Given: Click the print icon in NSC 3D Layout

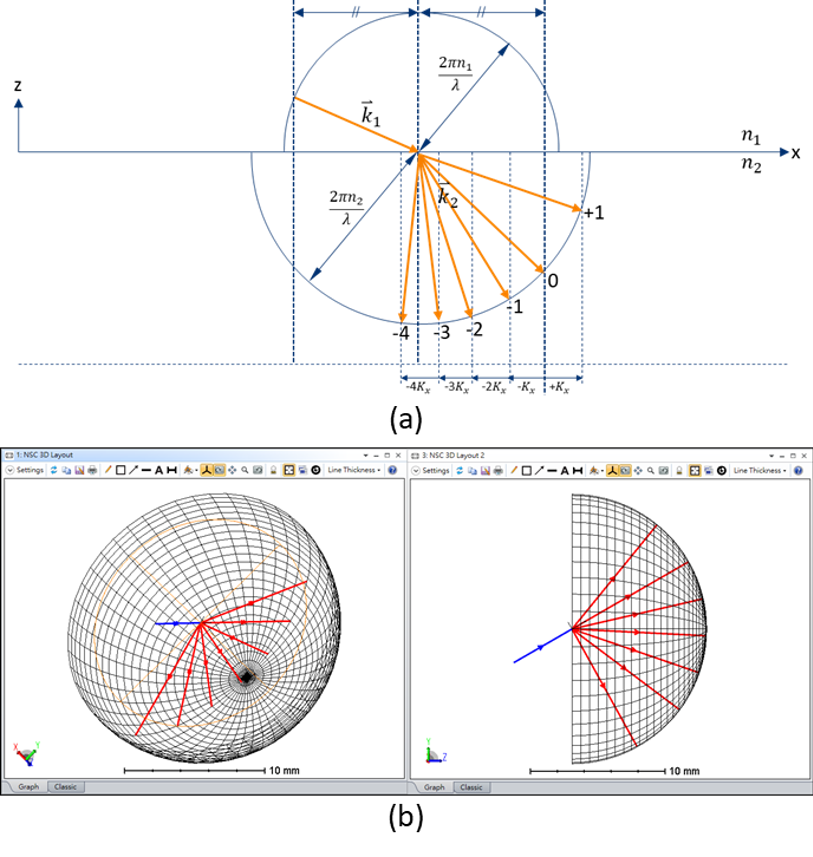Looking at the screenshot, I should pos(92,470).
